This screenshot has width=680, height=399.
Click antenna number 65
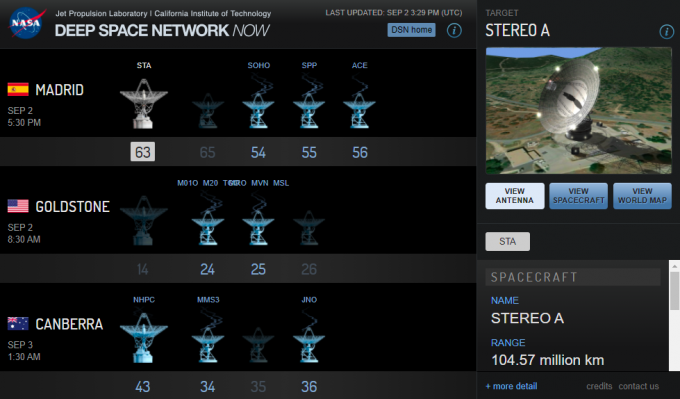tap(207, 153)
